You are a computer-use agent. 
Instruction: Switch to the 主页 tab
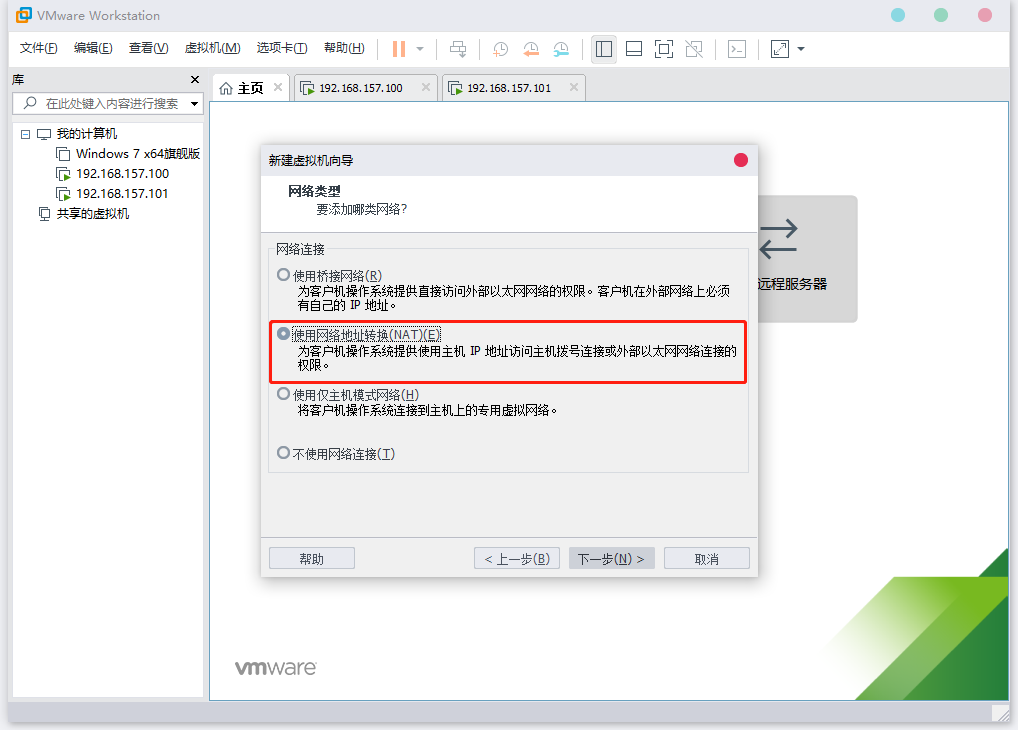251,88
